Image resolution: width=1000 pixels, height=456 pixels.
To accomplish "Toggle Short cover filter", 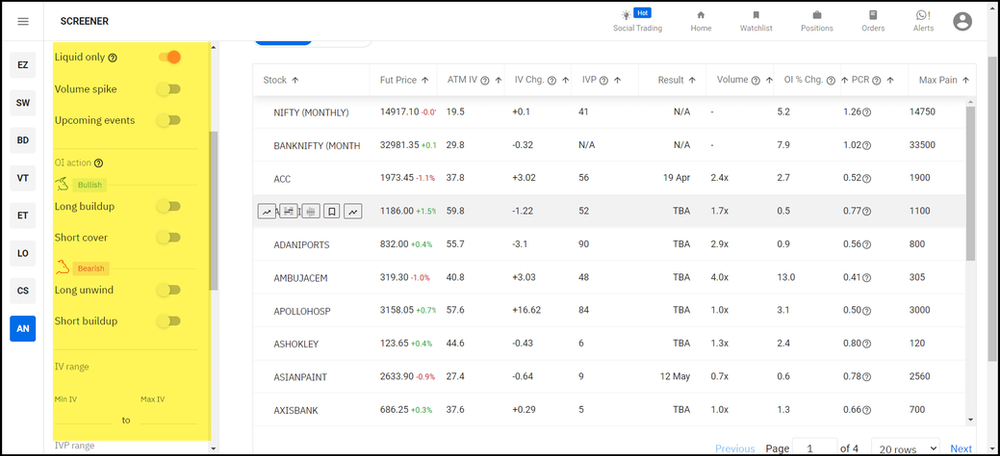I will [169, 238].
